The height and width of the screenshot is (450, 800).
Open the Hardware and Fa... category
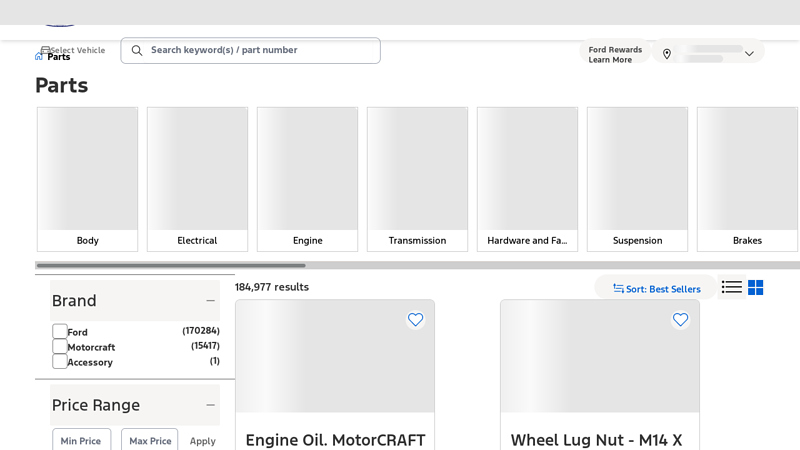point(528,179)
